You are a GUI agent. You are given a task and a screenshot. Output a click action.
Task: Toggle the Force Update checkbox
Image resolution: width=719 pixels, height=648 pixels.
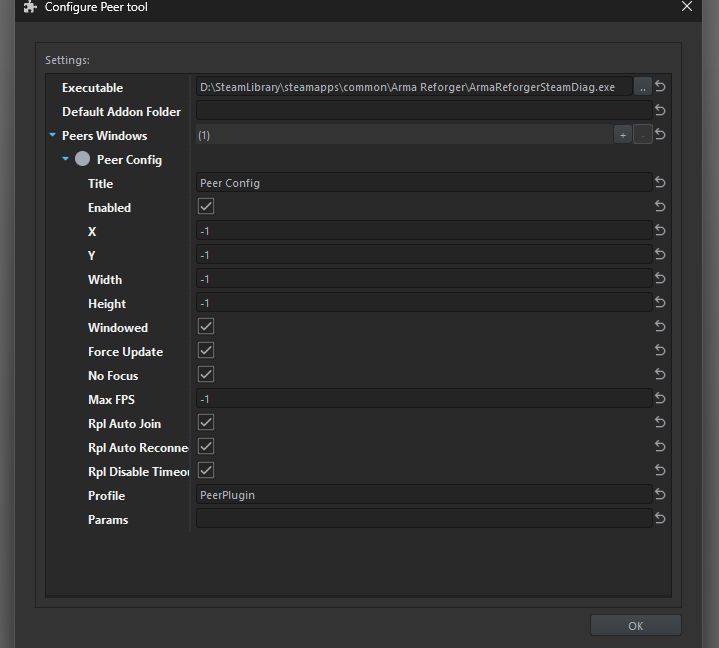206,350
